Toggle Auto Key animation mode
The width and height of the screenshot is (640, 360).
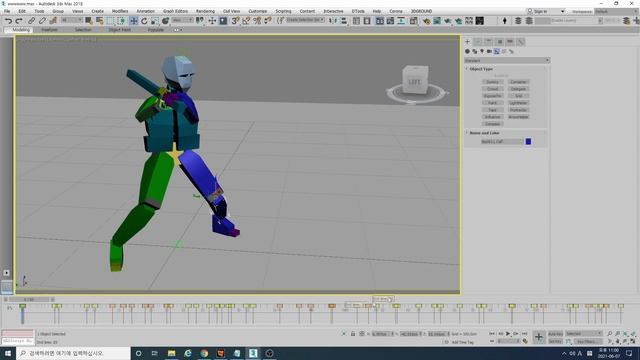(x=555, y=333)
